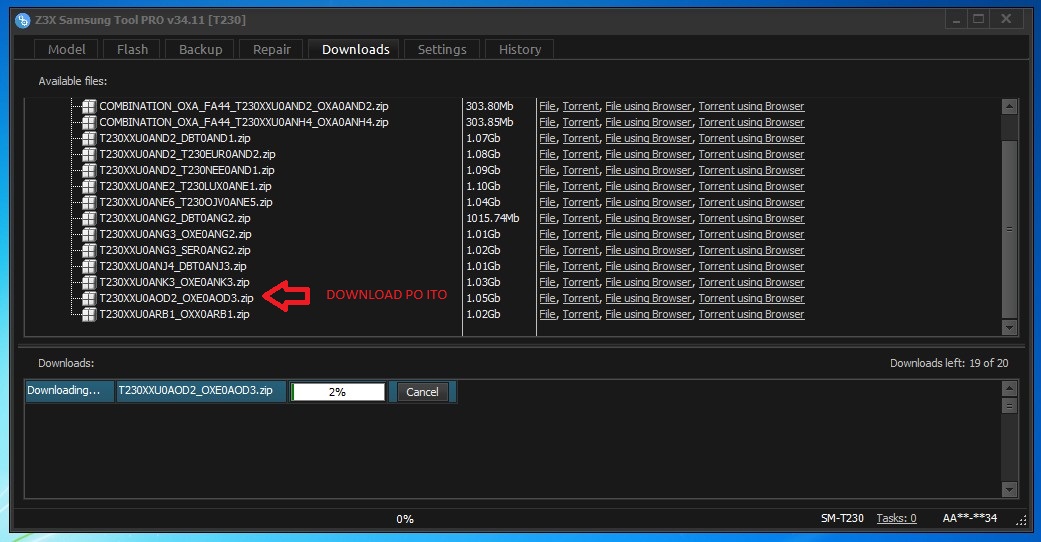The width and height of the screenshot is (1041, 542).
Task: Click the 0% status bar progress text
Action: [x=405, y=519]
